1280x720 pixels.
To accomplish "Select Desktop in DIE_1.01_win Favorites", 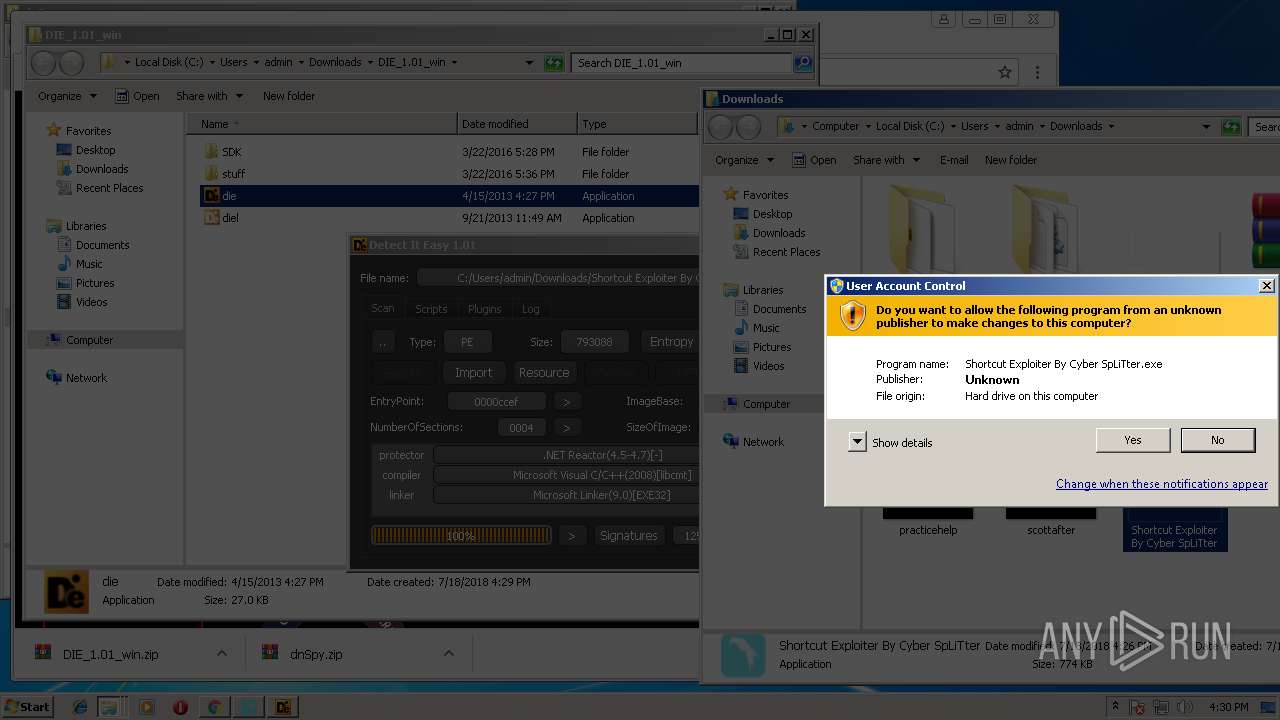I will point(95,150).
